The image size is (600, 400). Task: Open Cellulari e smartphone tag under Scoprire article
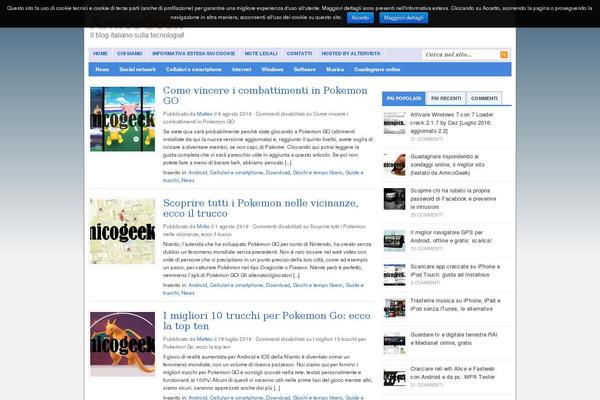coord(236,285)
